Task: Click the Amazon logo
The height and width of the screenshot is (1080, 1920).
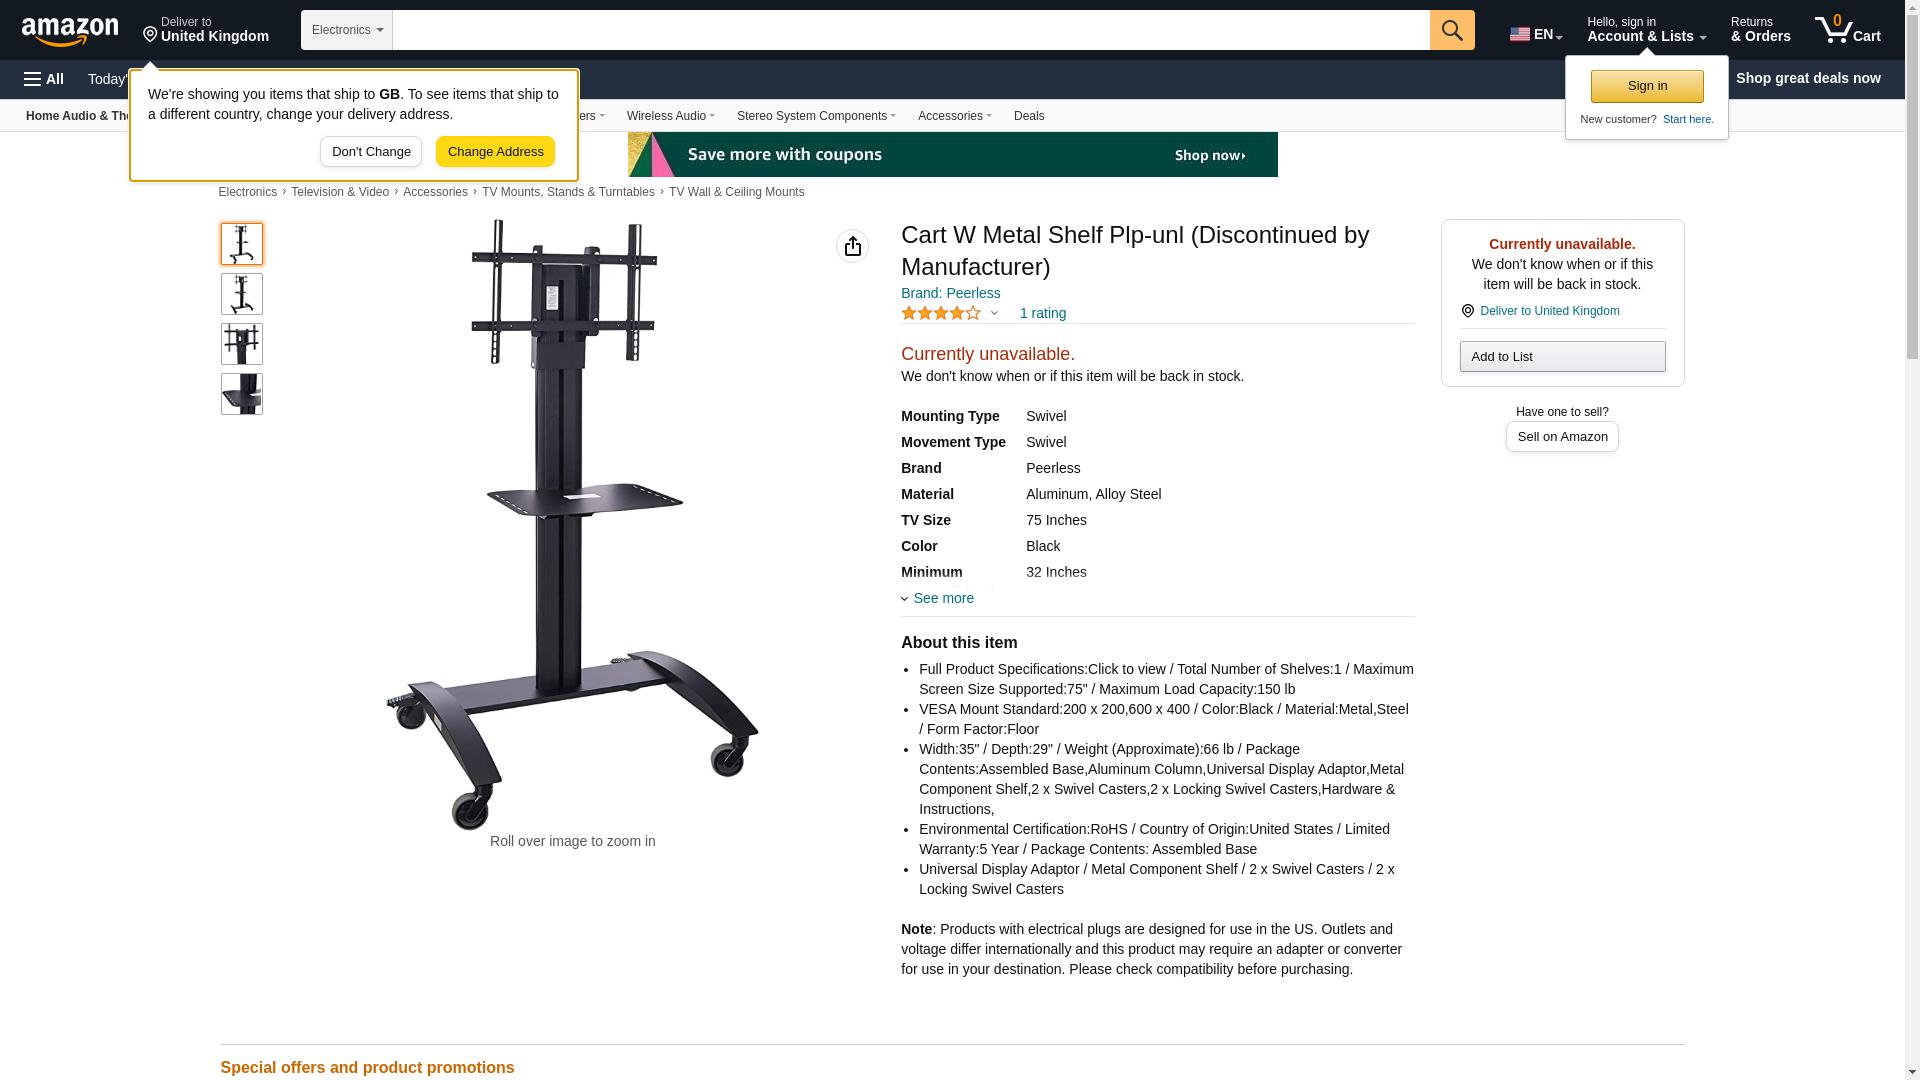Action: click(x=70, y=31)
